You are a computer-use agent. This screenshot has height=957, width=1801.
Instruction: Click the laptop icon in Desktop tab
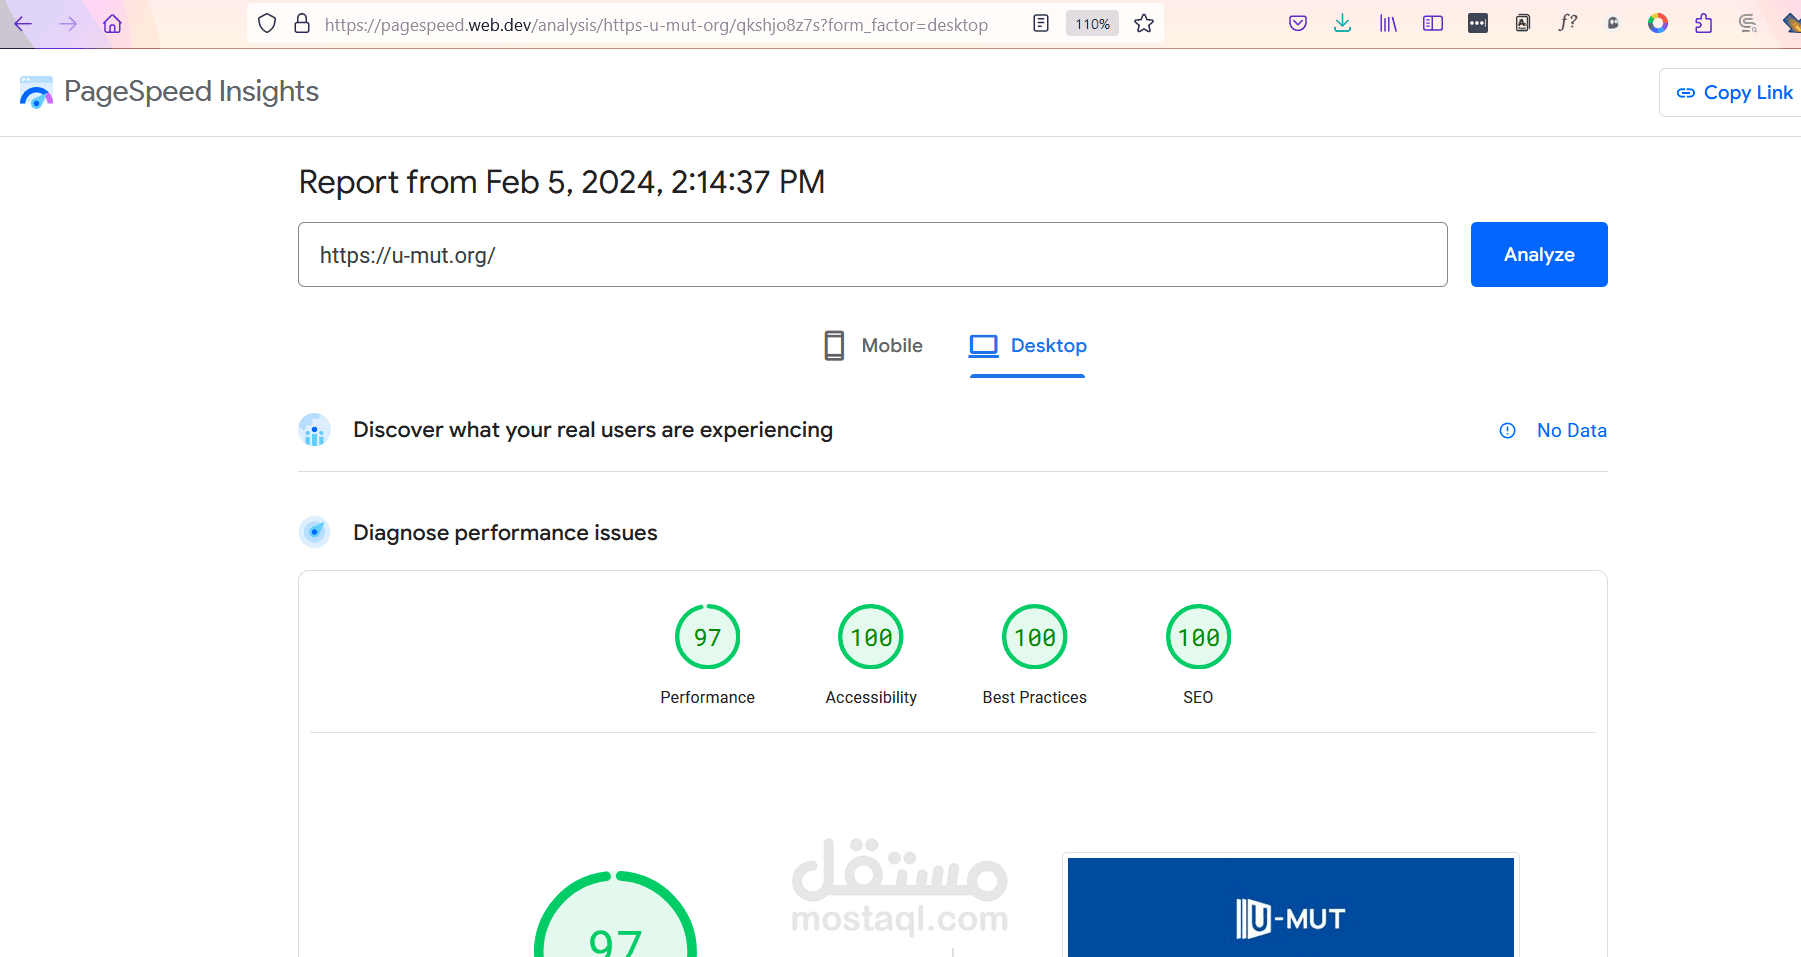tap(984, 346)
